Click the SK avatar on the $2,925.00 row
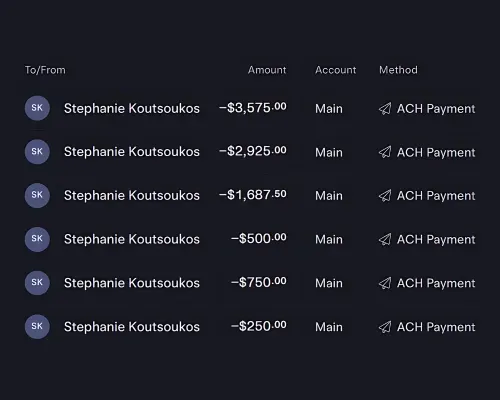The width and height of the screenshot is (500, 400). tap(37, 152)
